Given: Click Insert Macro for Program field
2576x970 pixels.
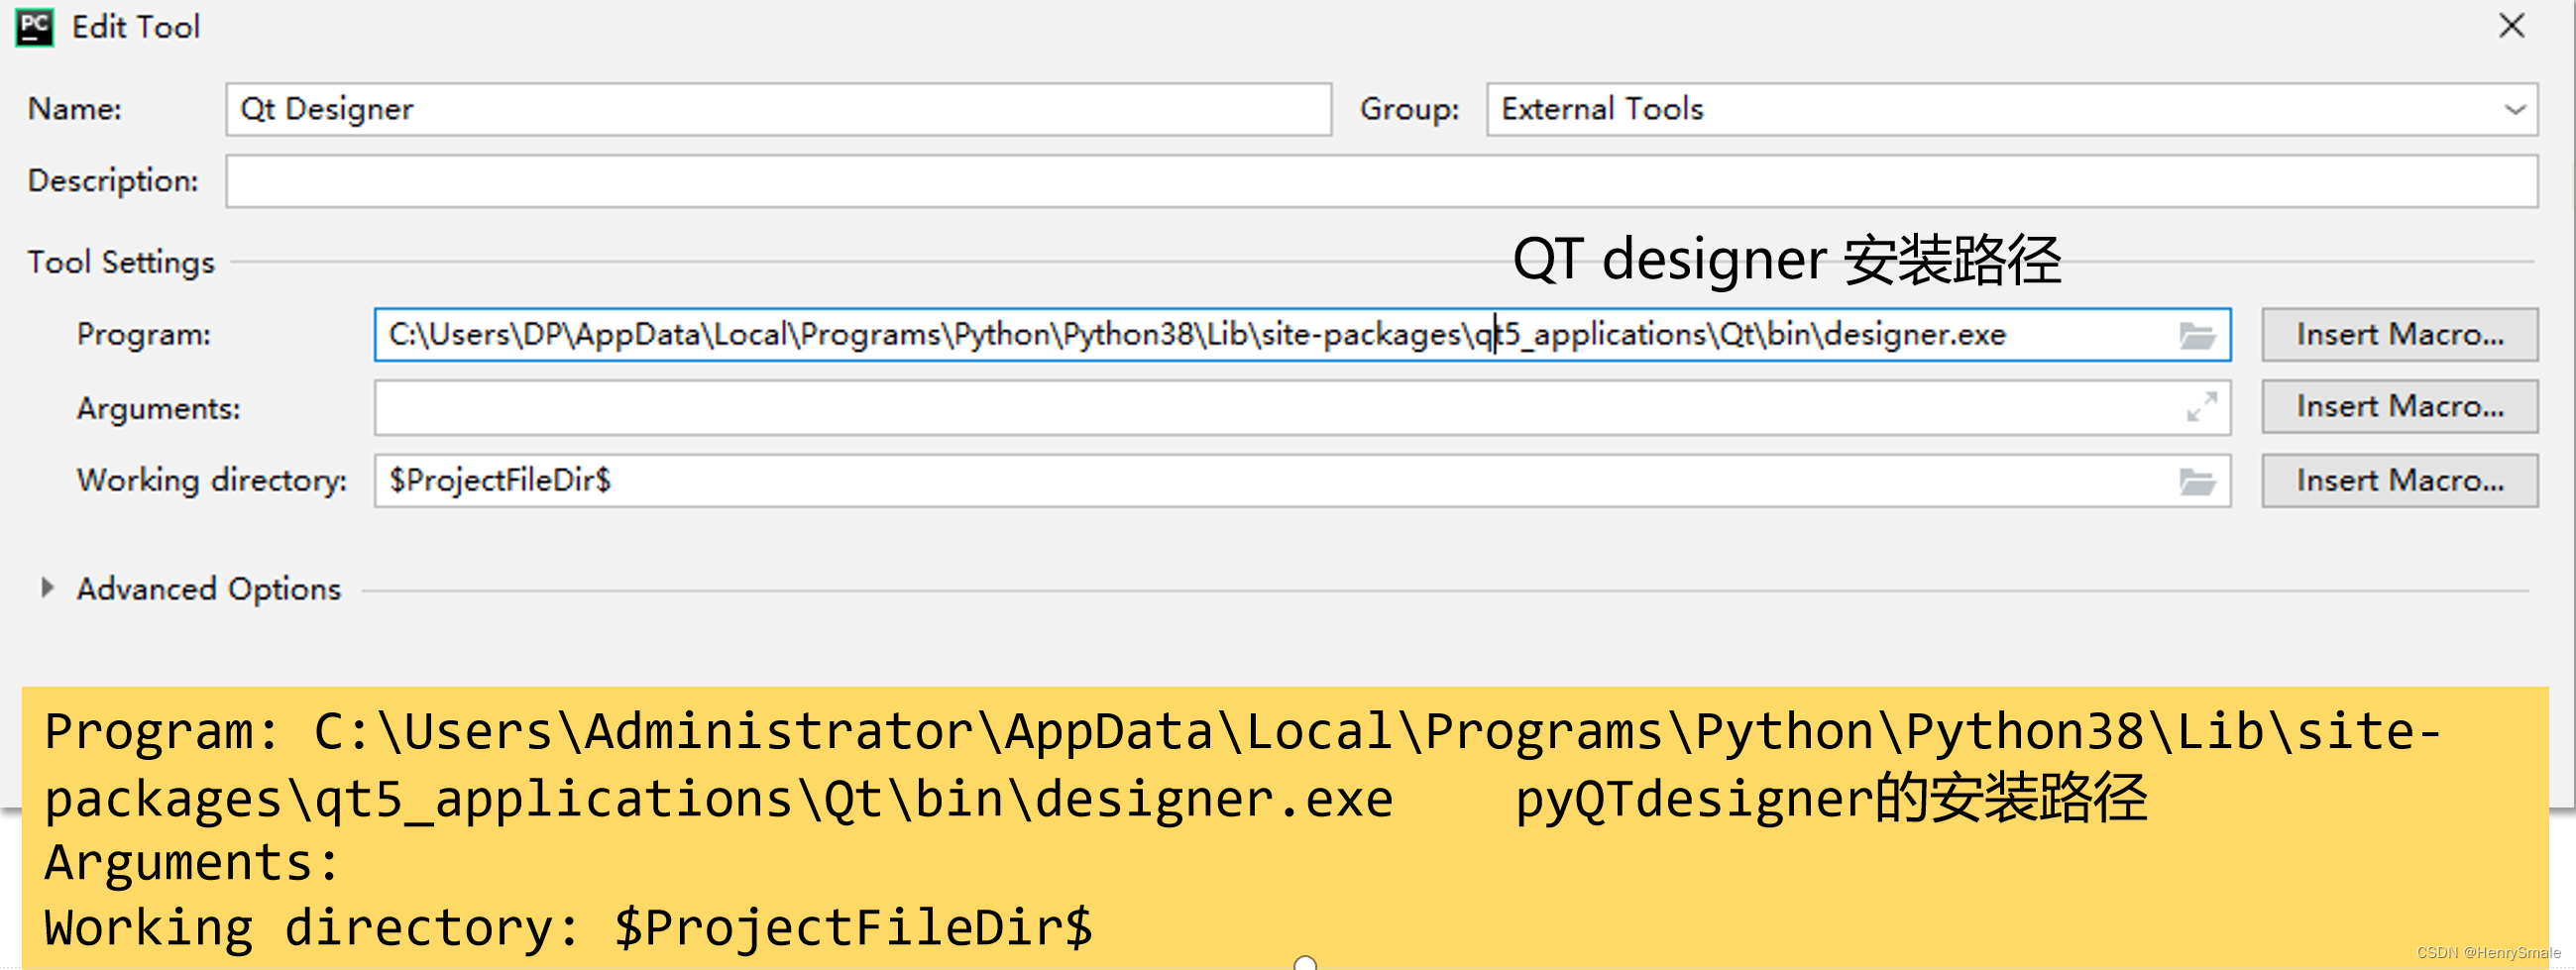Looking at the screenshot, I should [2399, 335].
